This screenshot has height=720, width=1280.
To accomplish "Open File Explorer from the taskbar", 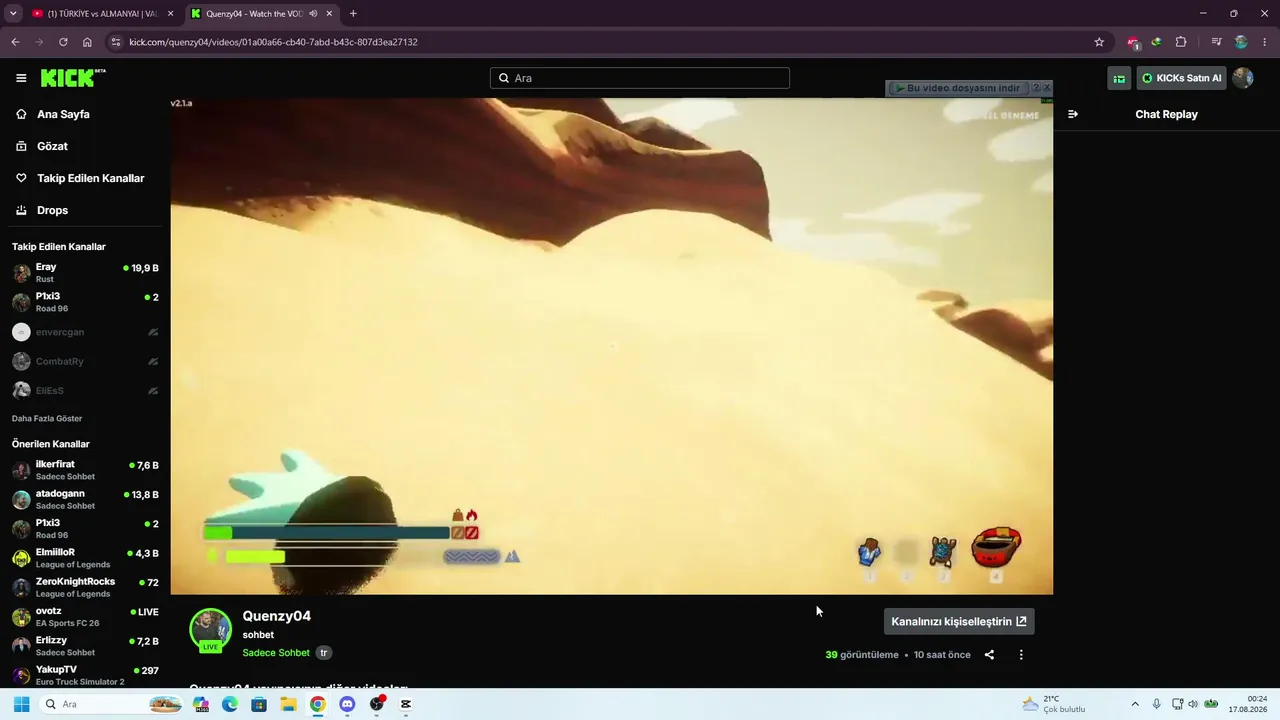I will 288,704.
